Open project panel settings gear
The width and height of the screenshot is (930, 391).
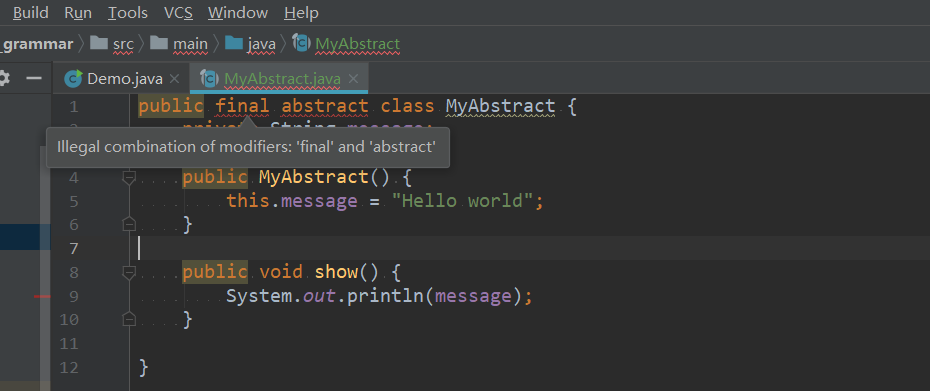pyautogui.click(x=4, y=78)
